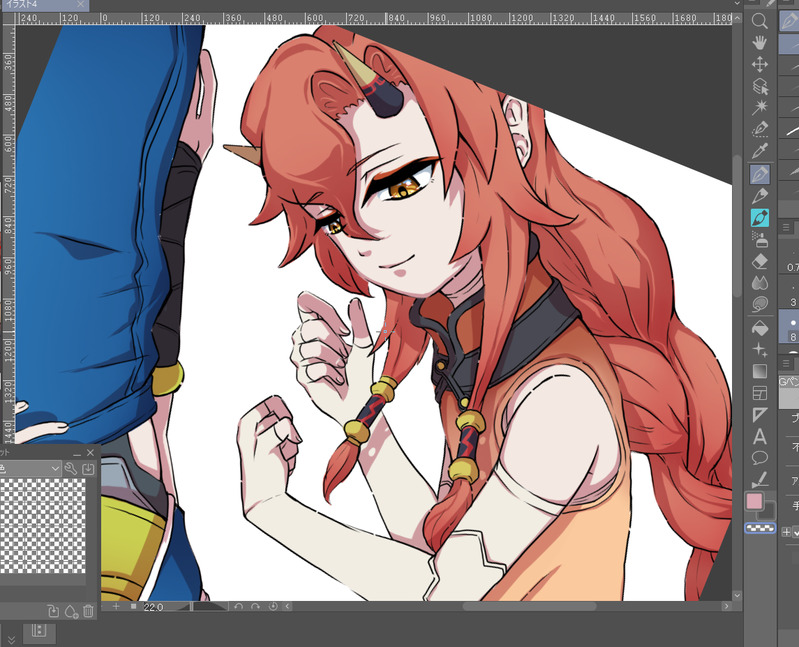Add color droplet icon in color set
The image size is (799, 647).
pyautogui.click(x=71, y=611)
